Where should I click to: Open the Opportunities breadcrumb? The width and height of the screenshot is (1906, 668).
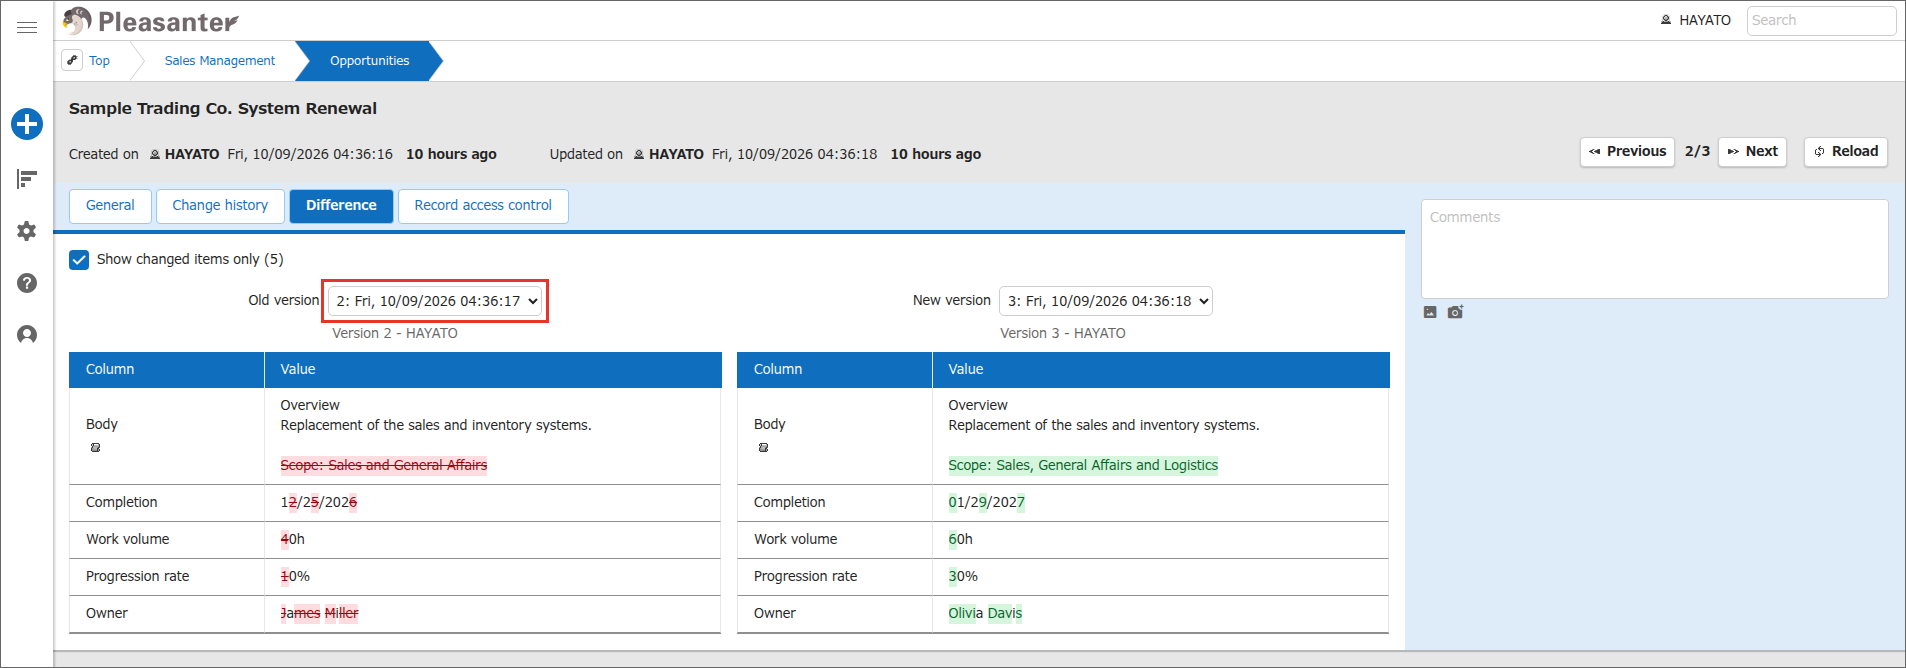coord(370,61)
